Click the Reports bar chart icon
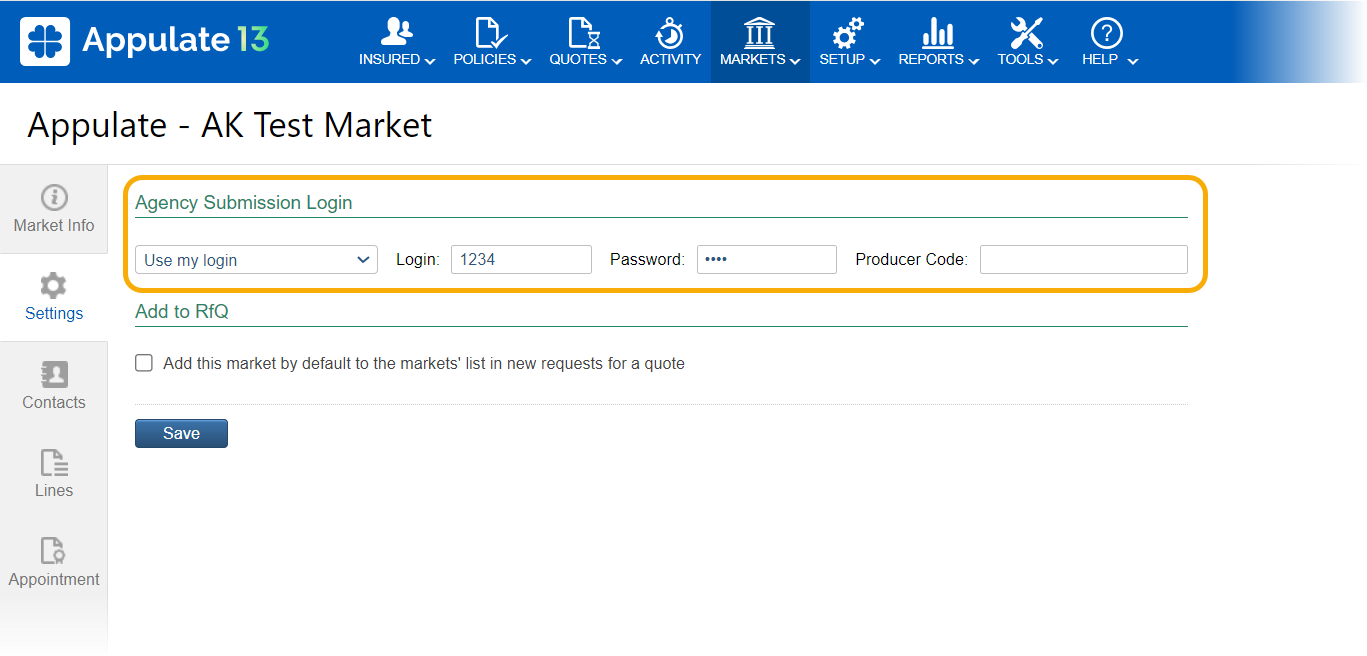Viewport: 1367px width, 656px height. coord(937,32)
